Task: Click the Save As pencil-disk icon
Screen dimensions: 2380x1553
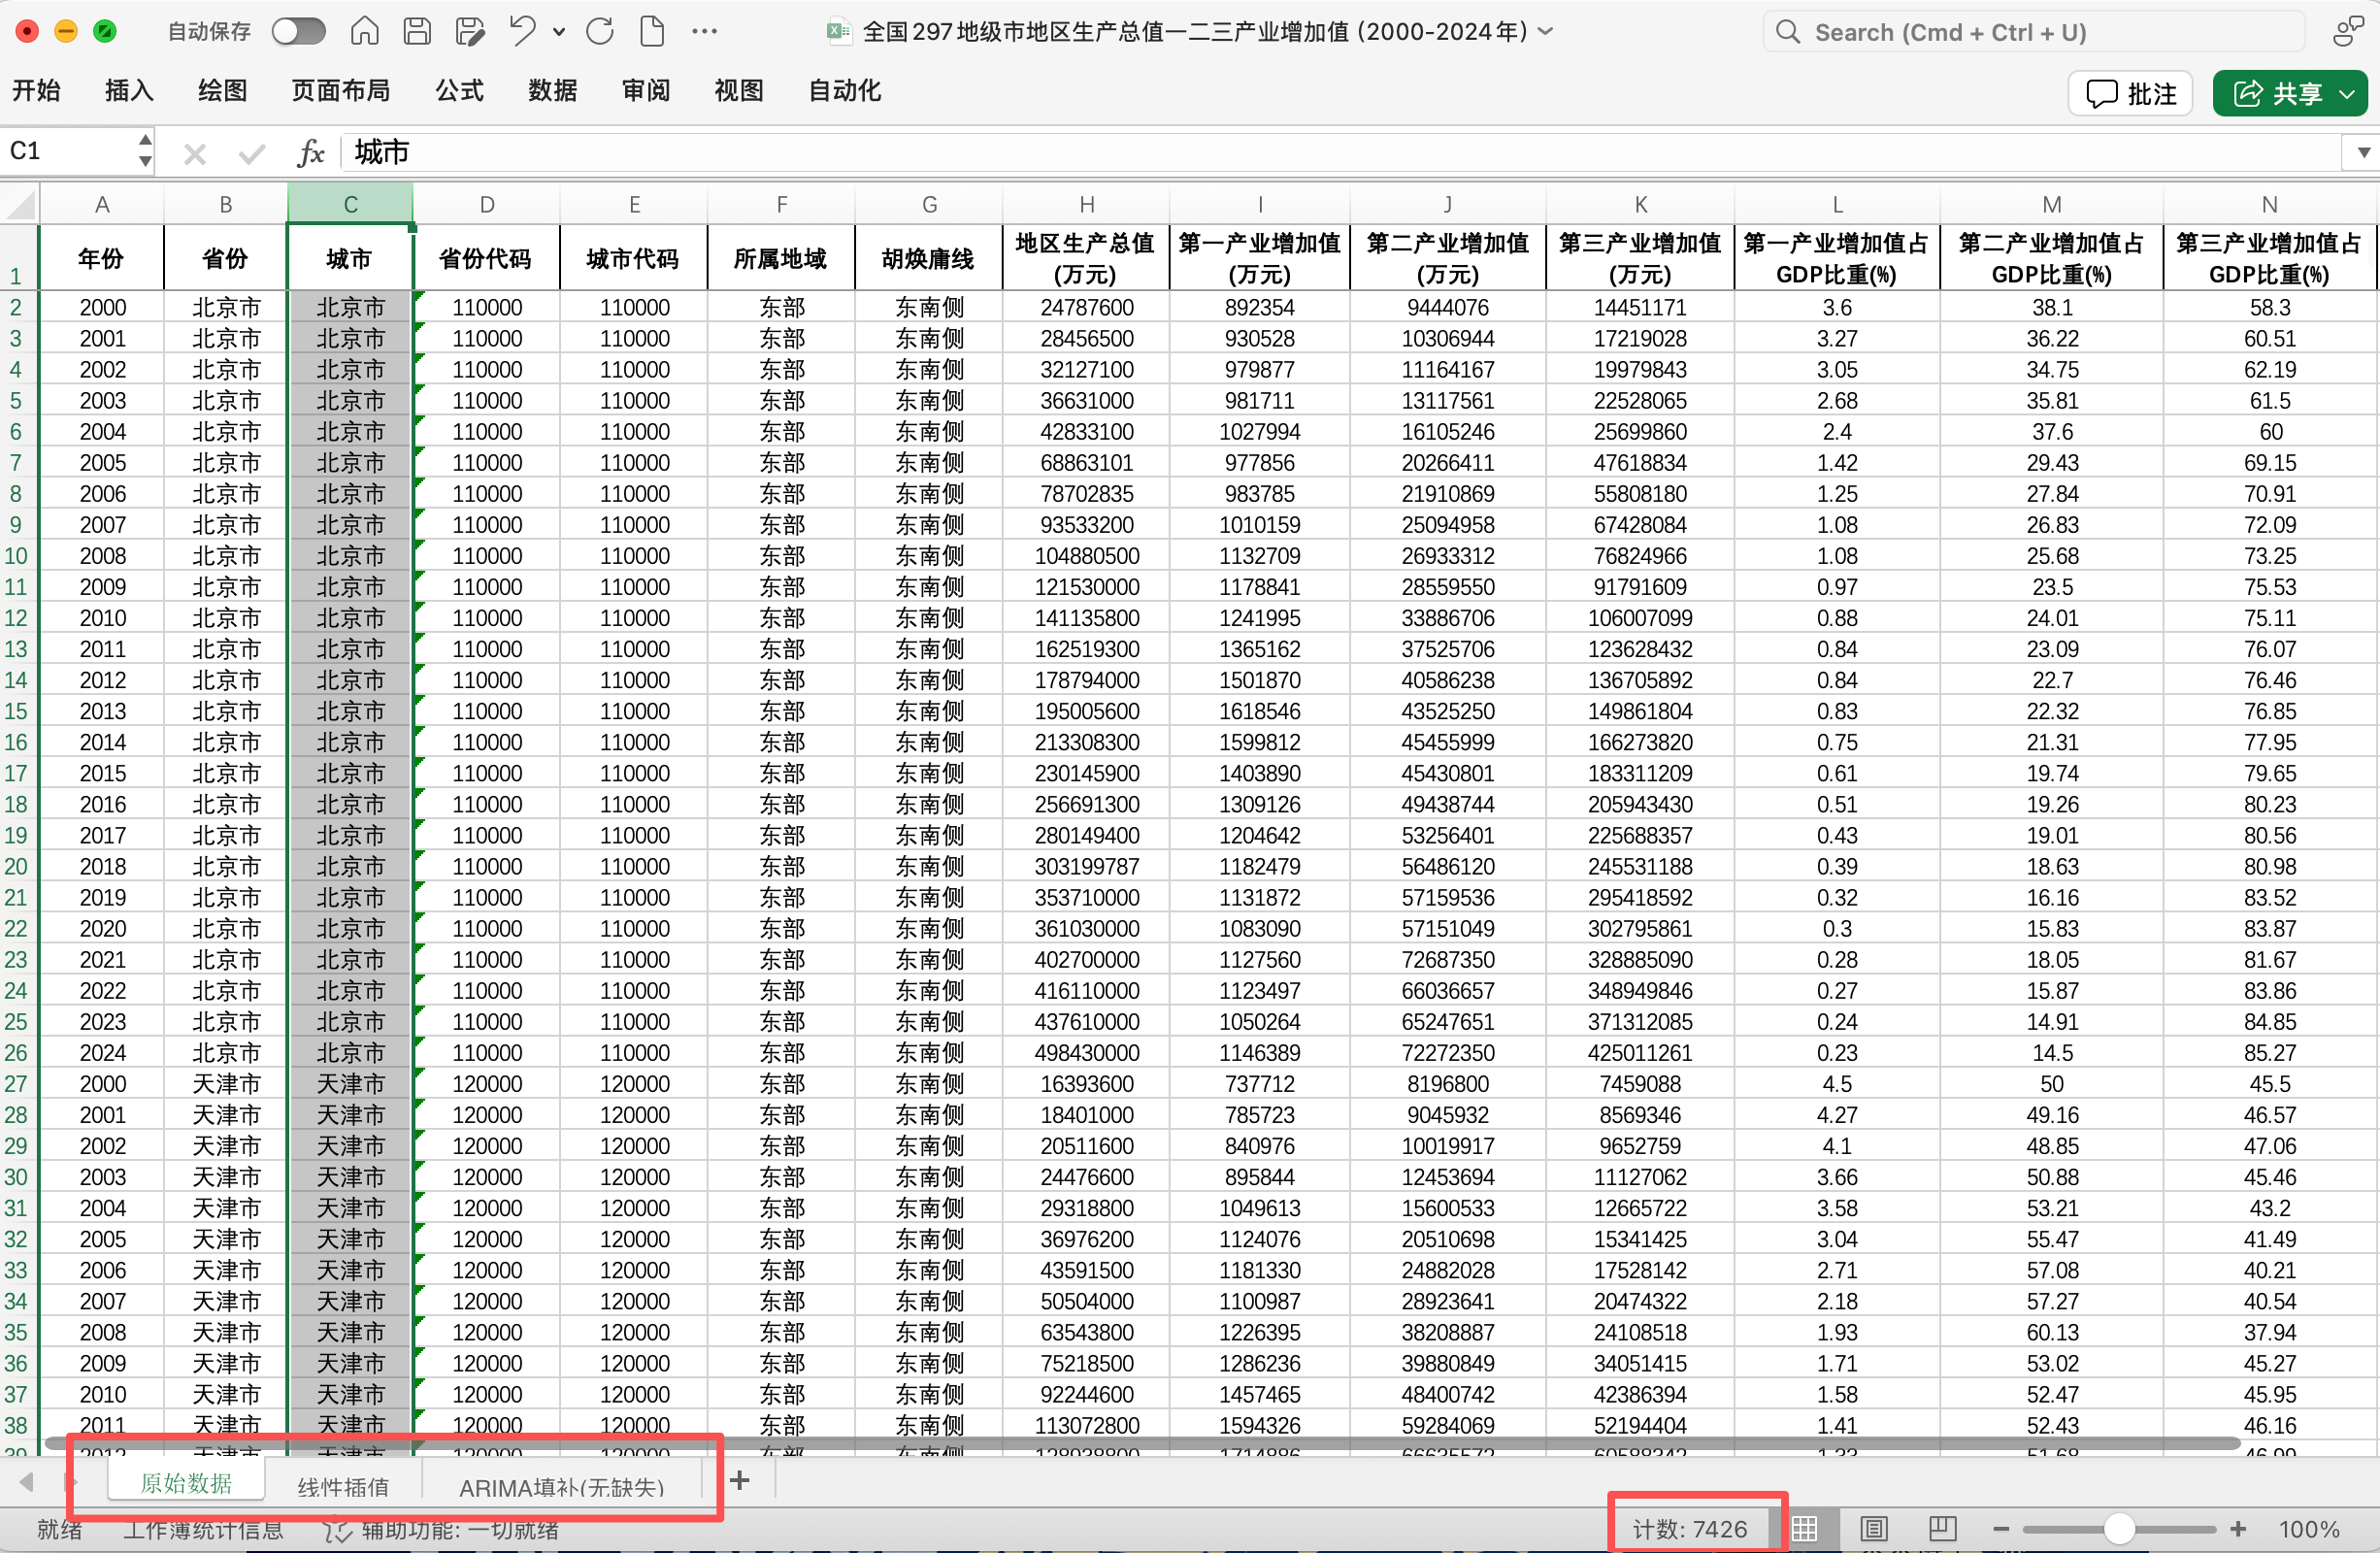Action: 469,32
